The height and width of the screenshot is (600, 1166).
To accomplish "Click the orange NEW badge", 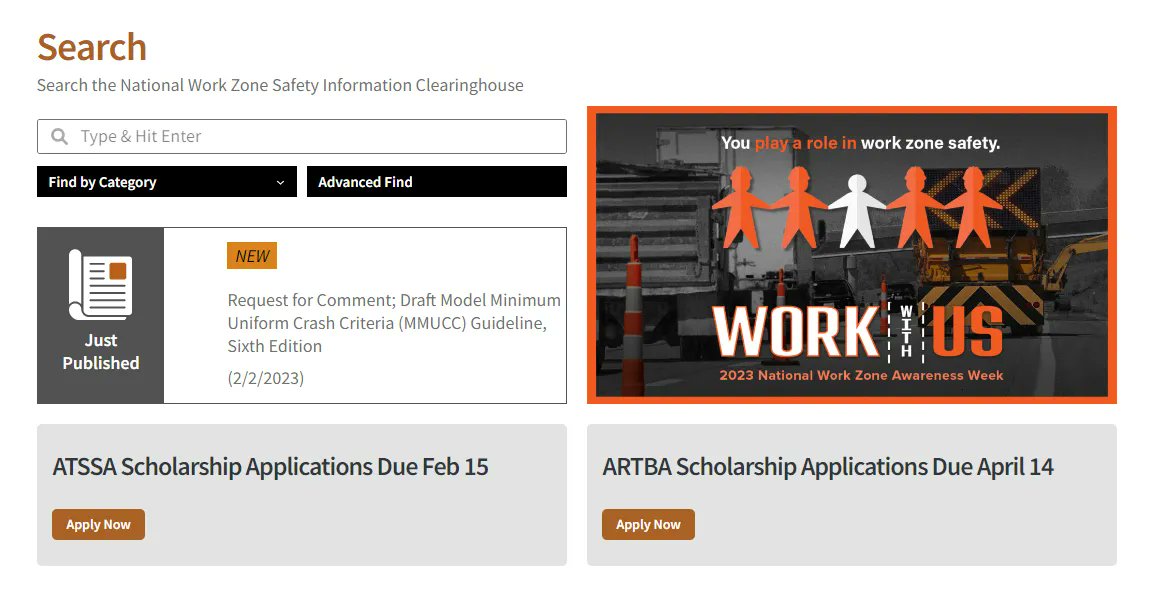I will (x=252, y=256).
